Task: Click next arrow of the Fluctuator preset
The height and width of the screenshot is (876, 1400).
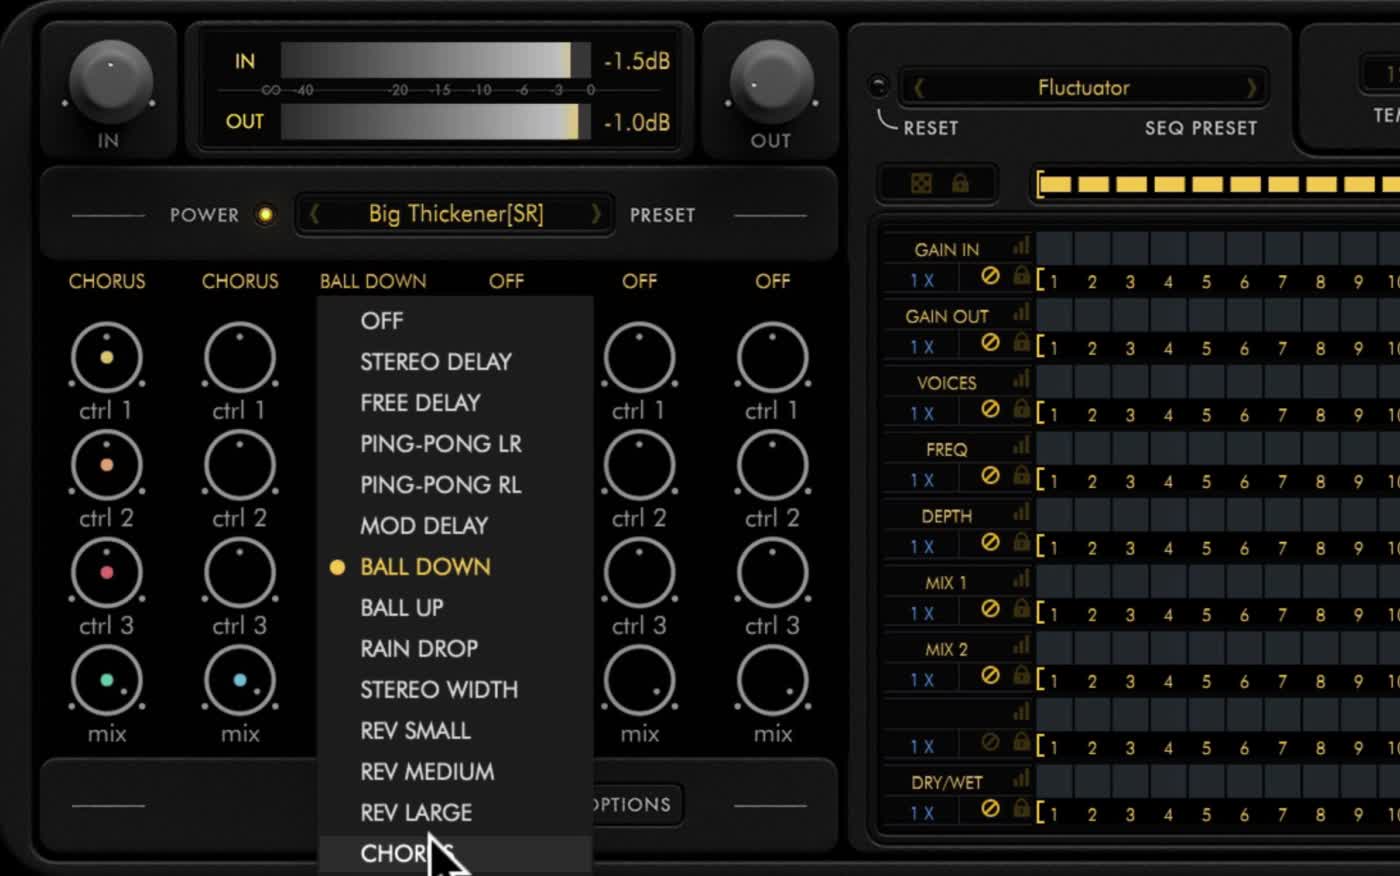Action: 1251,88
